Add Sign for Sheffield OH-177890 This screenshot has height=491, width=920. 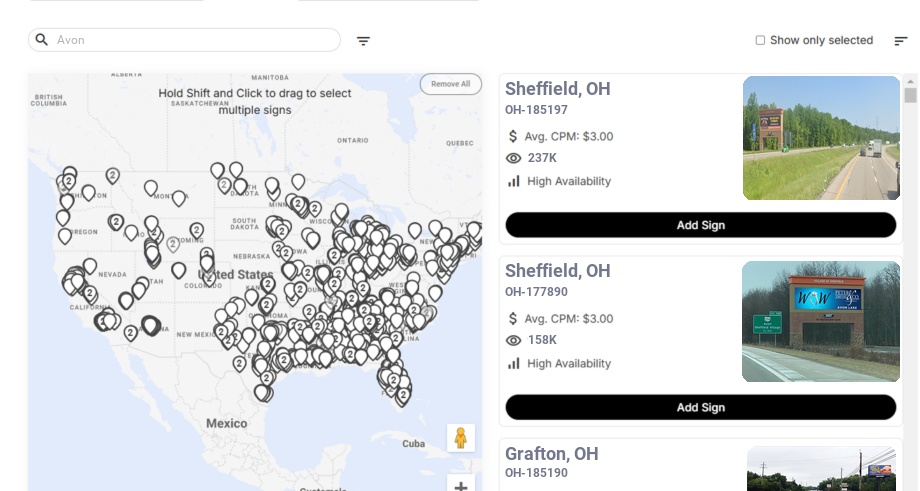pyautogui.click(x=700, y=407)
